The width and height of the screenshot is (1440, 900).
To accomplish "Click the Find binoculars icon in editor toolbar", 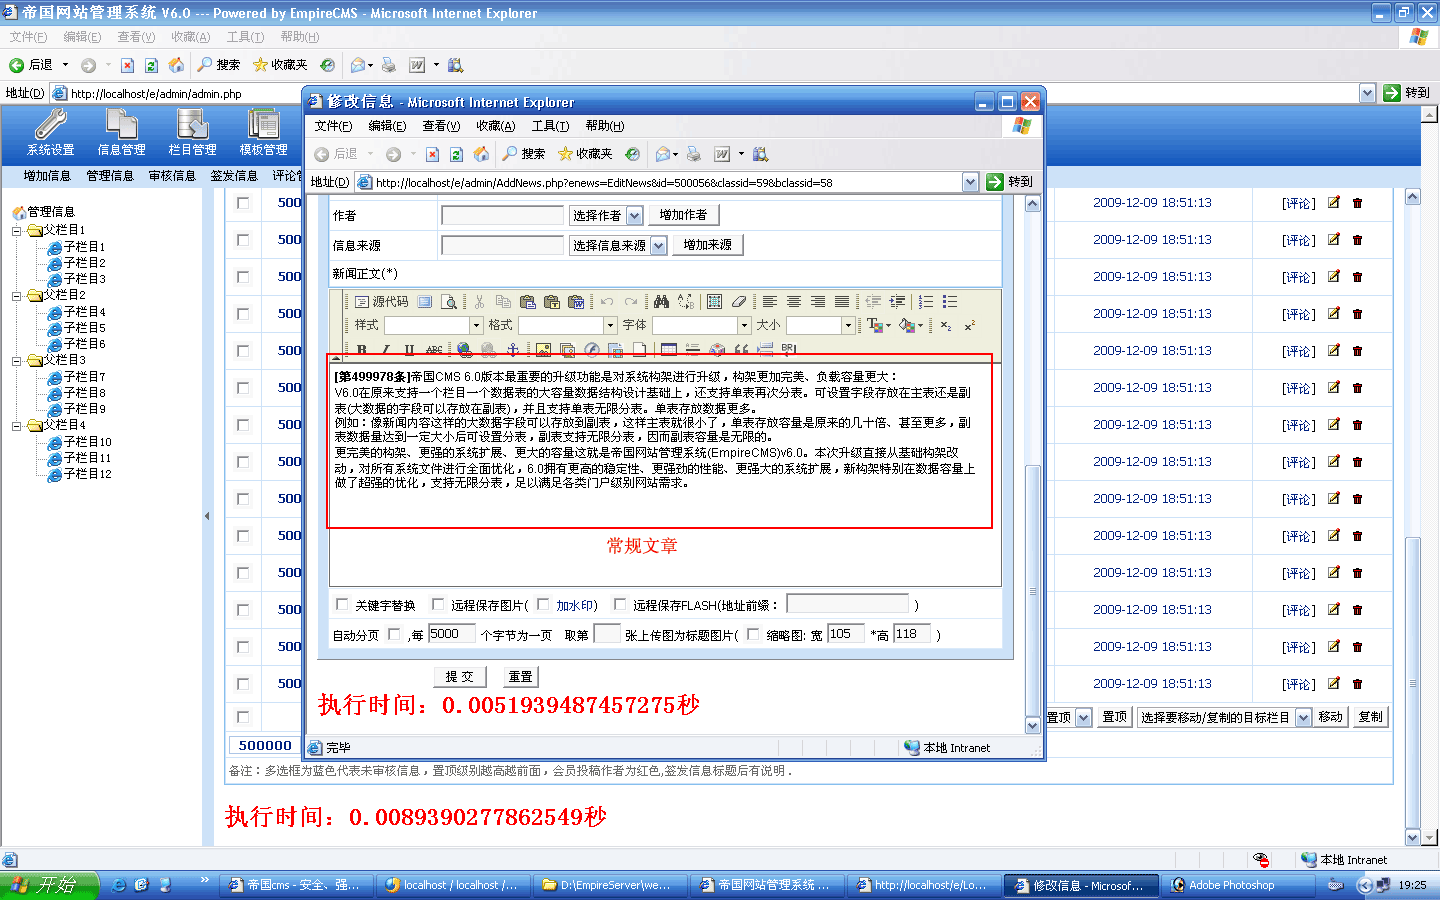I will tap(661, 301).
